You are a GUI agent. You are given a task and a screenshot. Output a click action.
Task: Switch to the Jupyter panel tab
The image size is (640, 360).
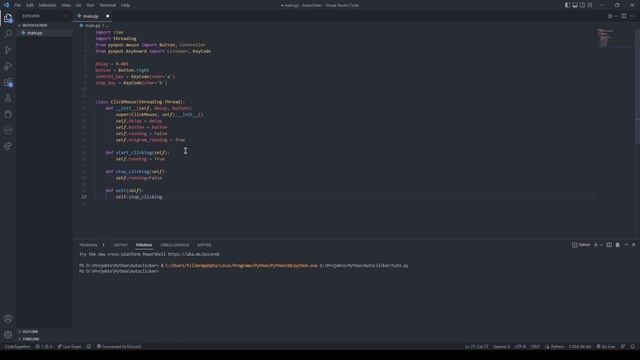[x=204, y=245]
